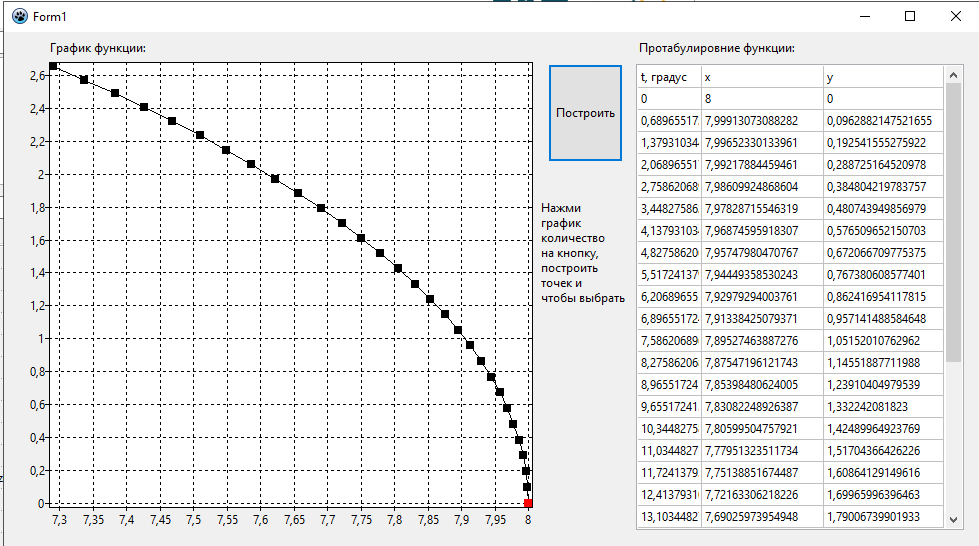979x546 pixels.
Task: Click the table scrollbar up arrow
Action: [952, 76]
